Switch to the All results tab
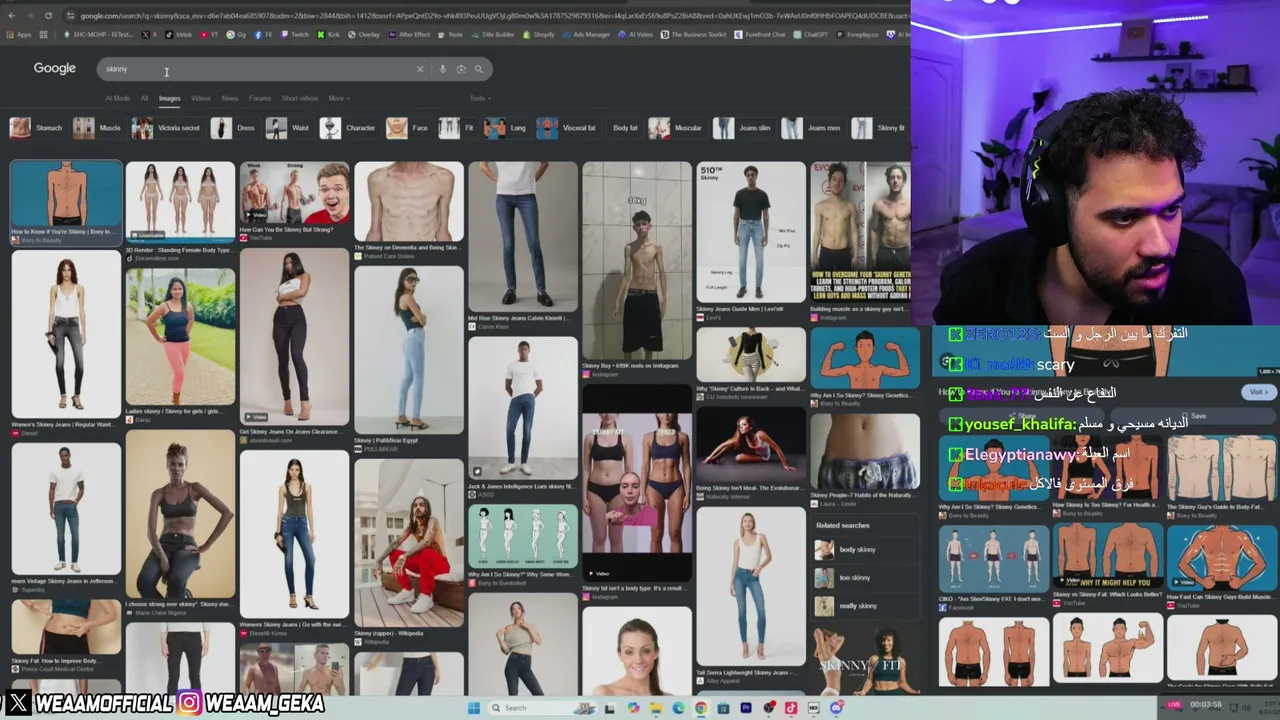 point(144,98)
